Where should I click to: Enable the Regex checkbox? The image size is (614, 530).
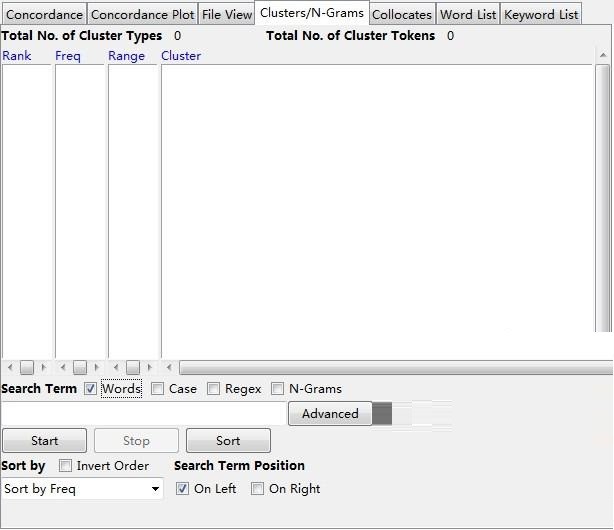(x=214, y=389)
